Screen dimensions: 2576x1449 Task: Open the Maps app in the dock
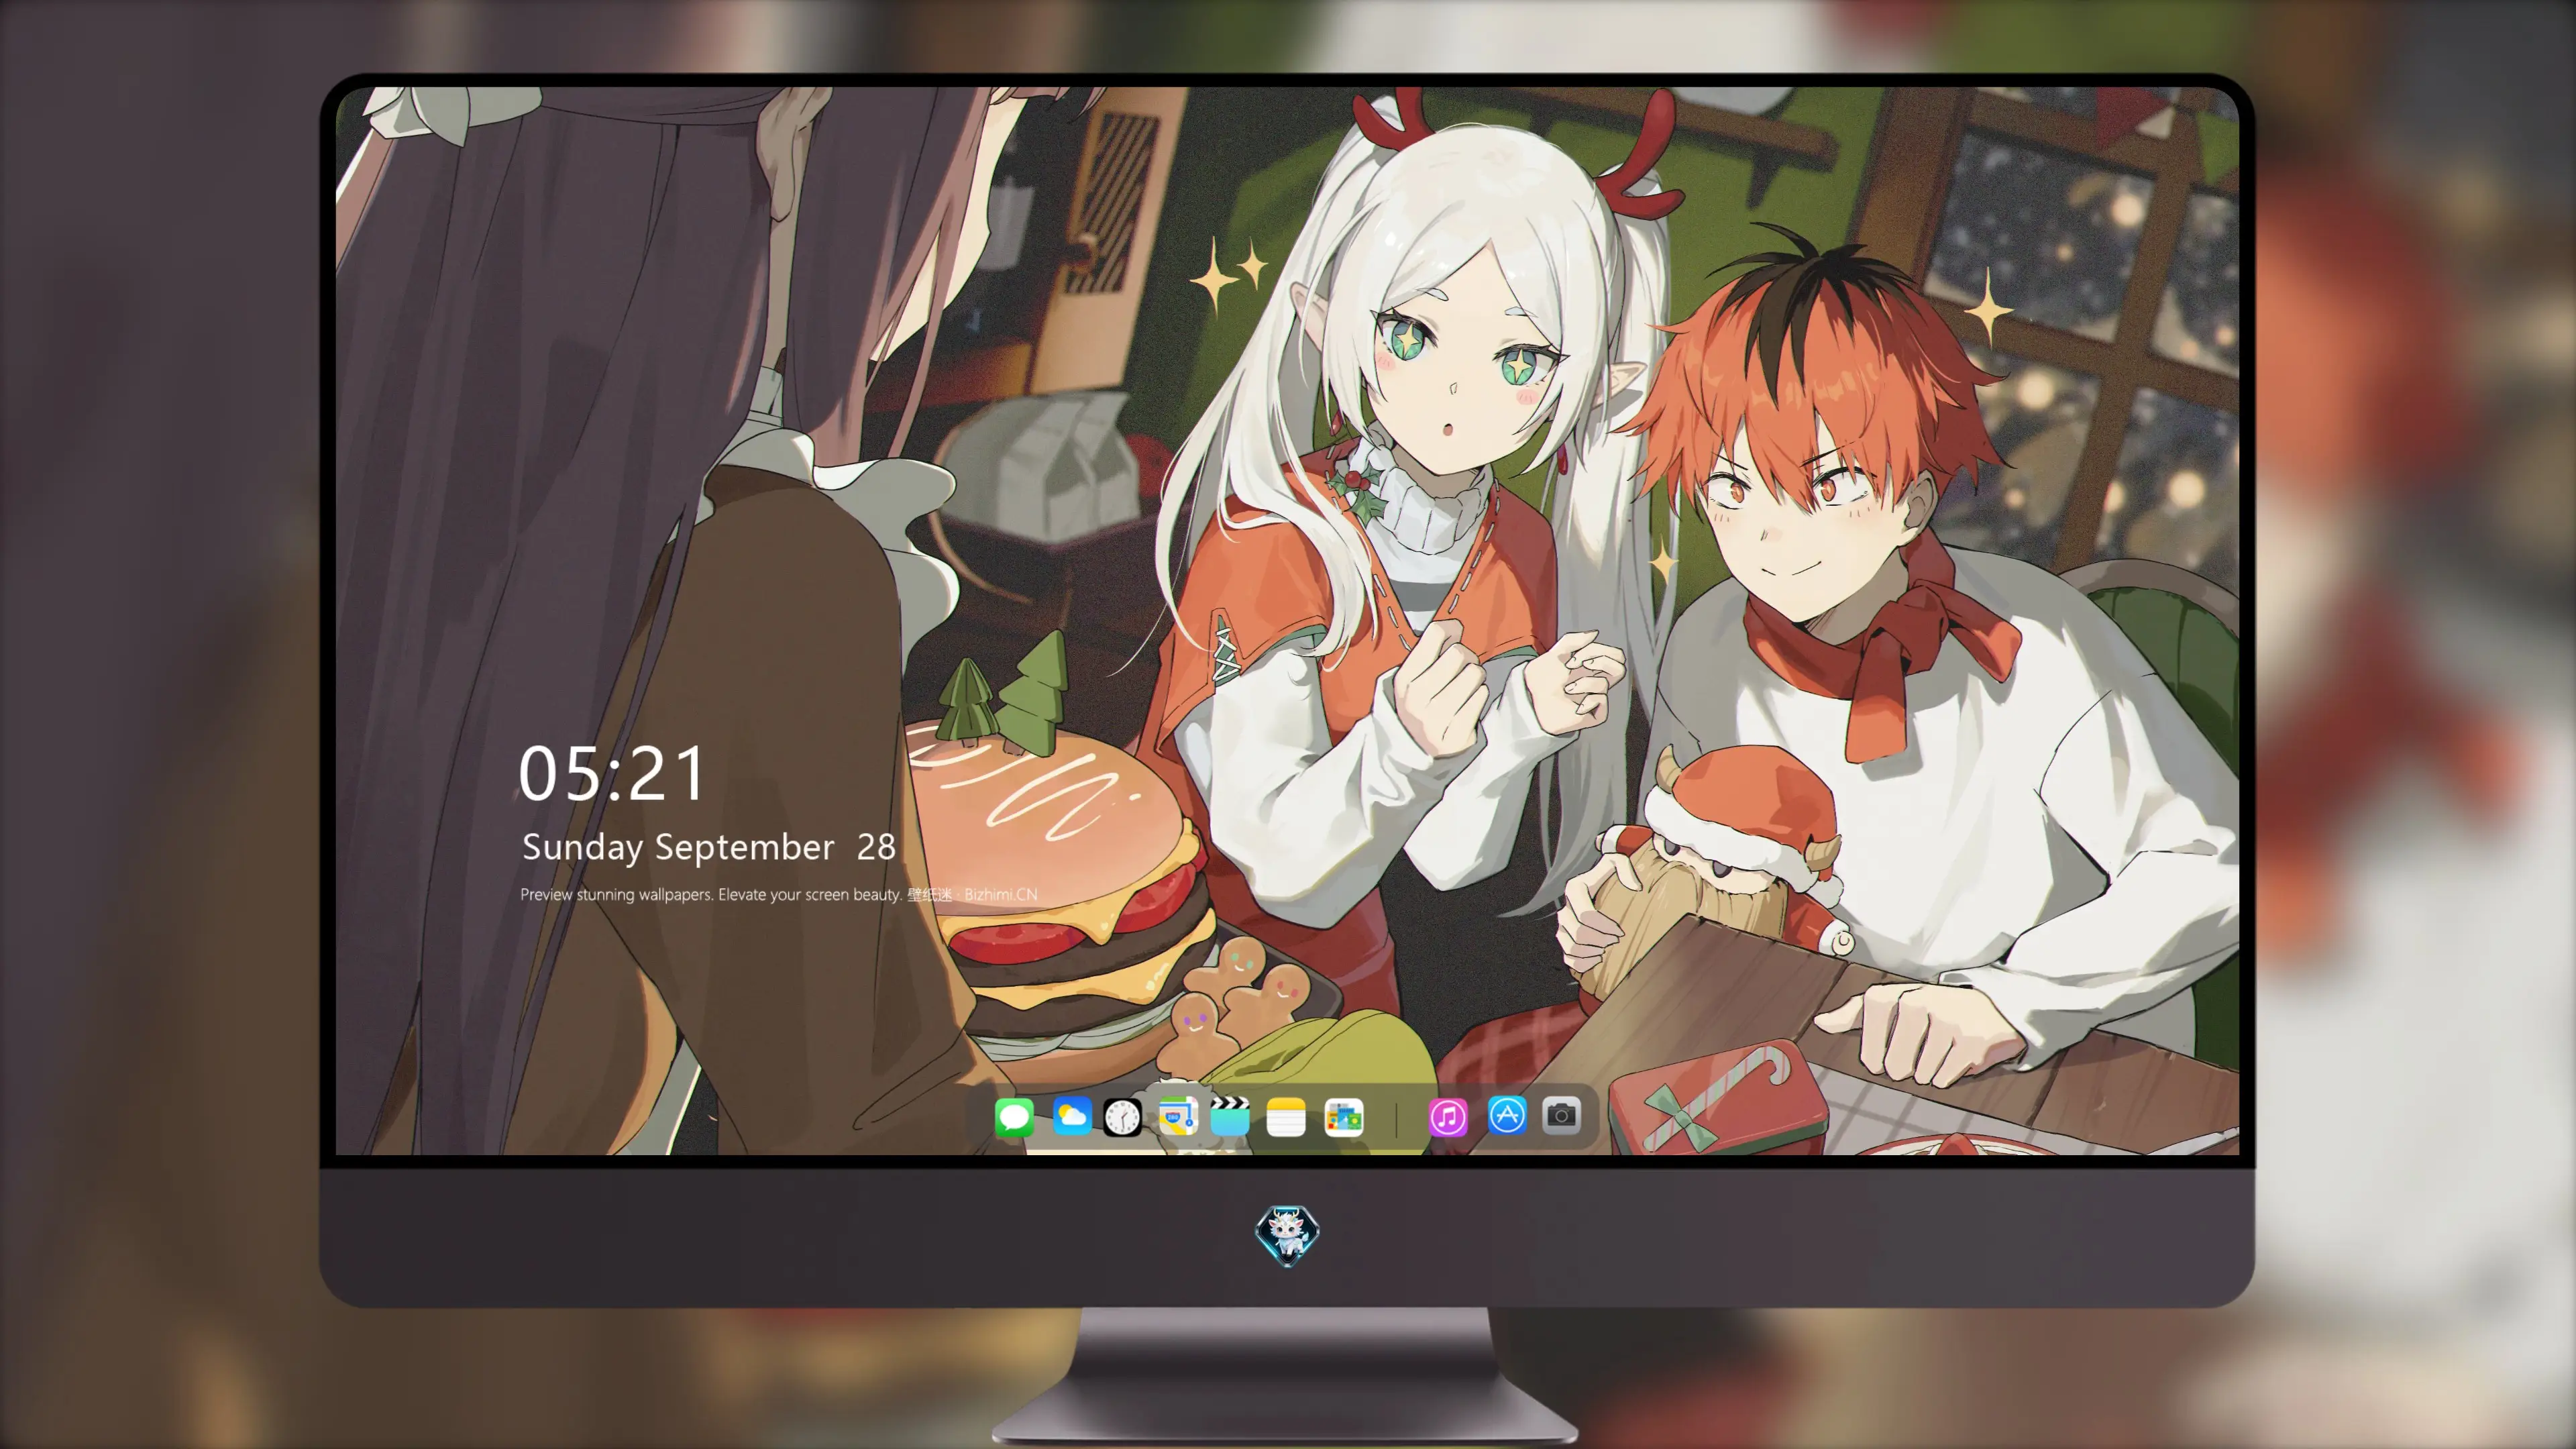(x=1178, y=1116)
